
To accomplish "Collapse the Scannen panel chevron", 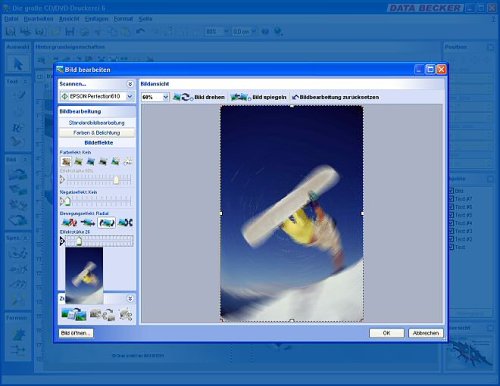I will pyautogui.click(x=130, y=84).
